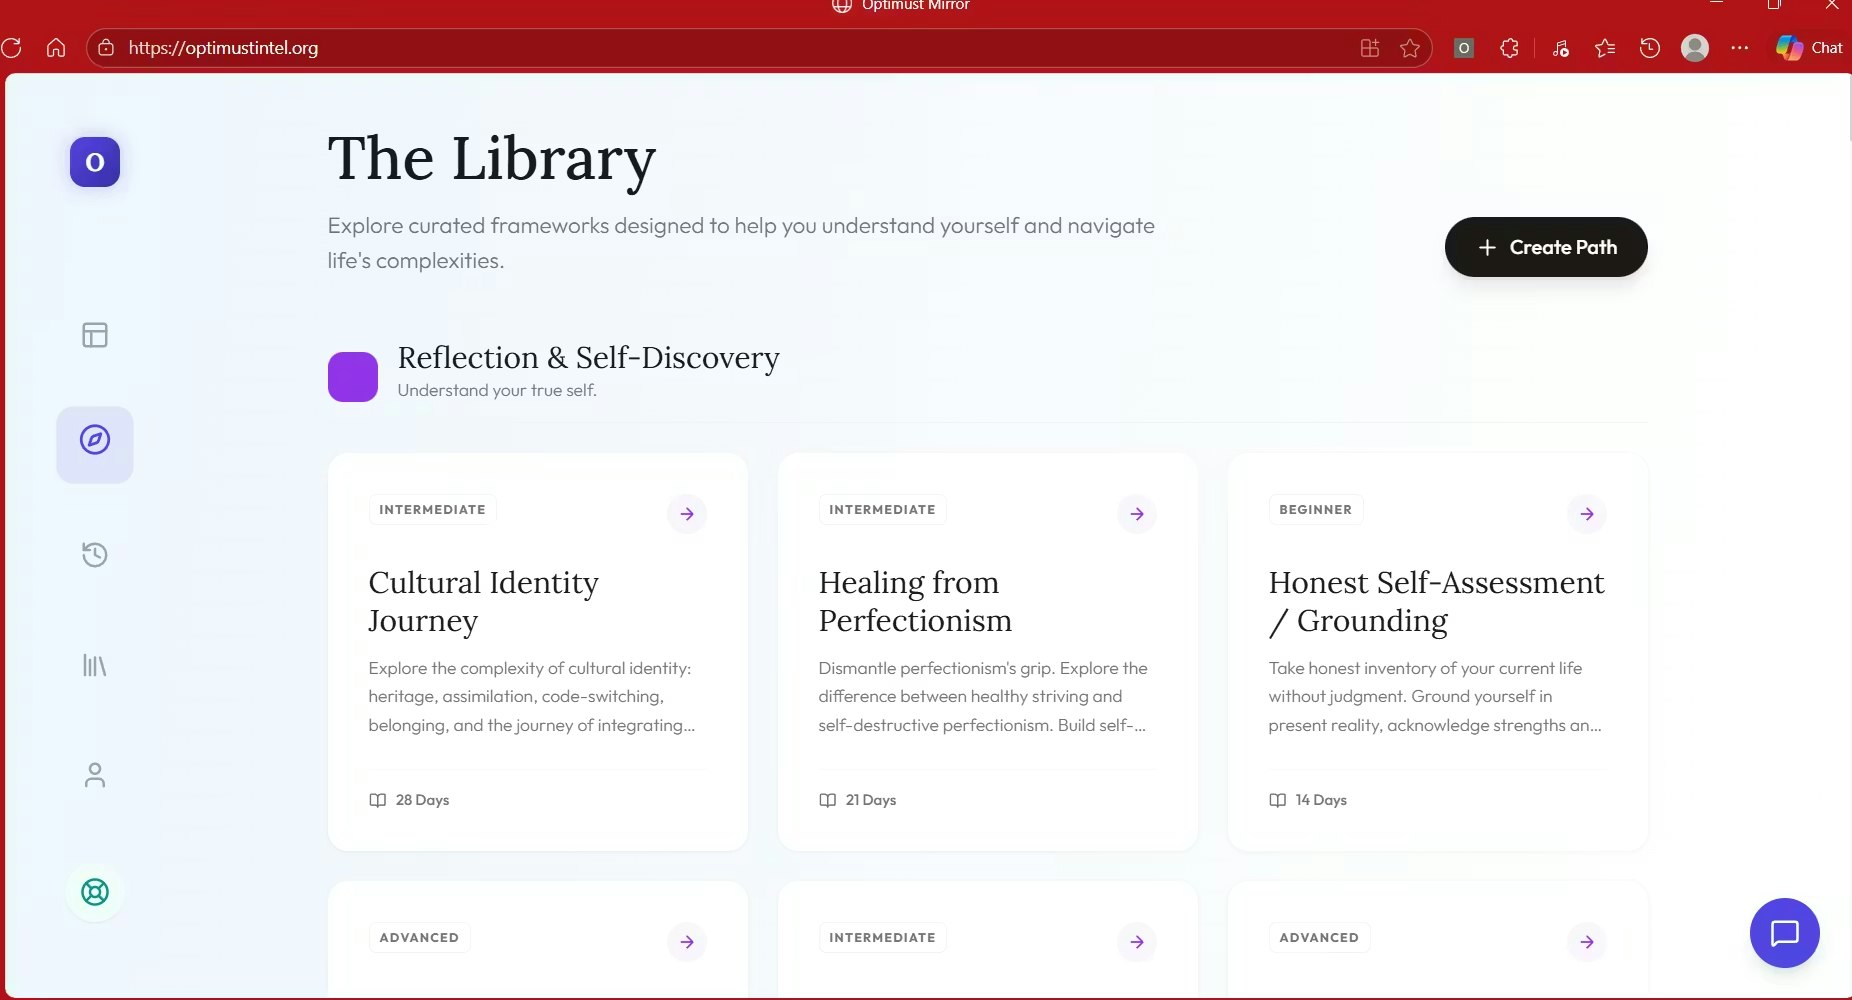1852x1000 pixels.
Task: Click the 'Reflection & Self-Discovery' heading
Action: coord(588,357)
